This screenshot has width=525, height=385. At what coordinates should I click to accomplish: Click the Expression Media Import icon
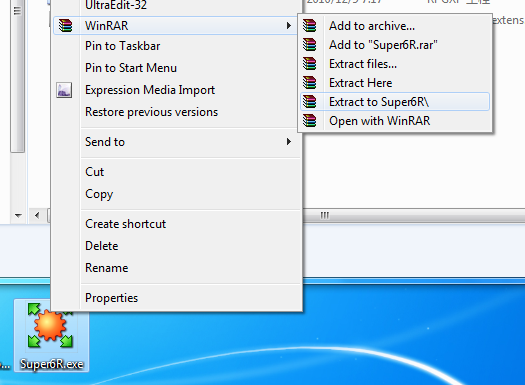64,90
